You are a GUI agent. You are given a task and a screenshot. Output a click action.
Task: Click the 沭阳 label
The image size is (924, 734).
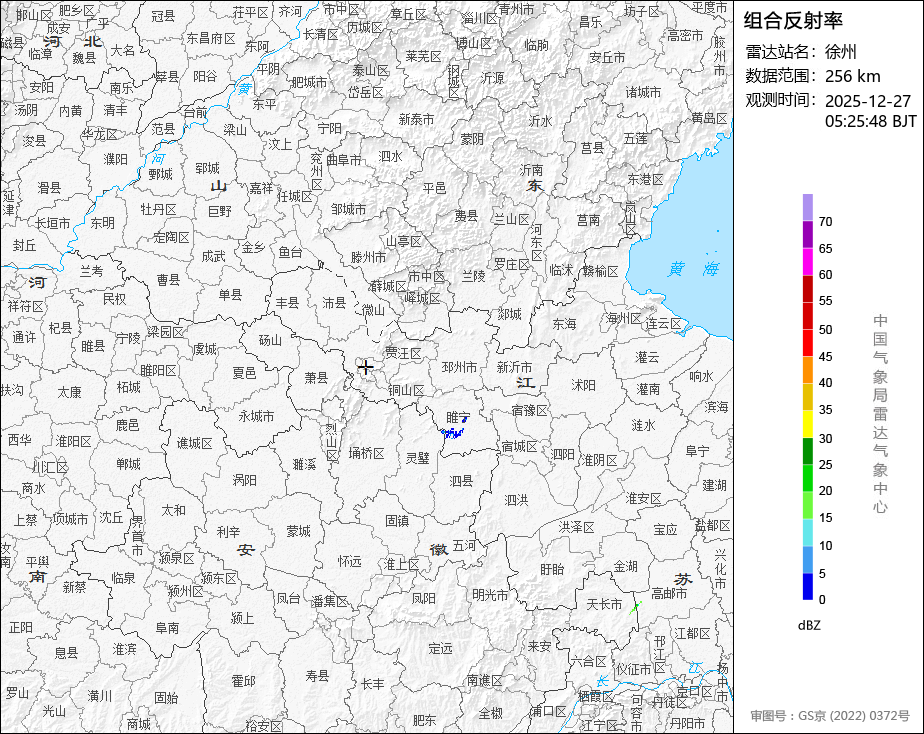tap(583, 385)
